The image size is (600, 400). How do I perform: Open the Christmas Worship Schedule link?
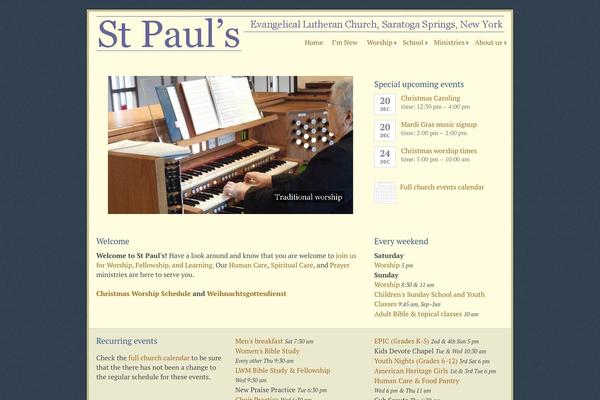point(143,294)
